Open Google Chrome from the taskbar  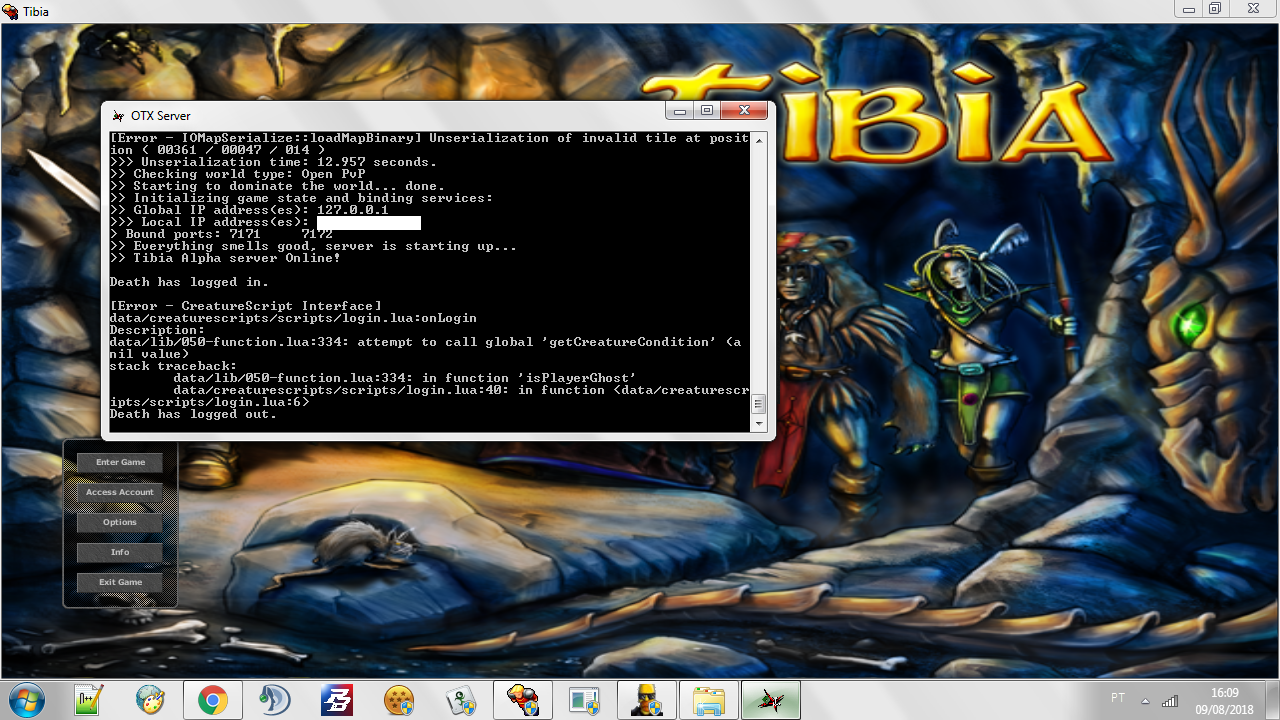tap(212, 700)
